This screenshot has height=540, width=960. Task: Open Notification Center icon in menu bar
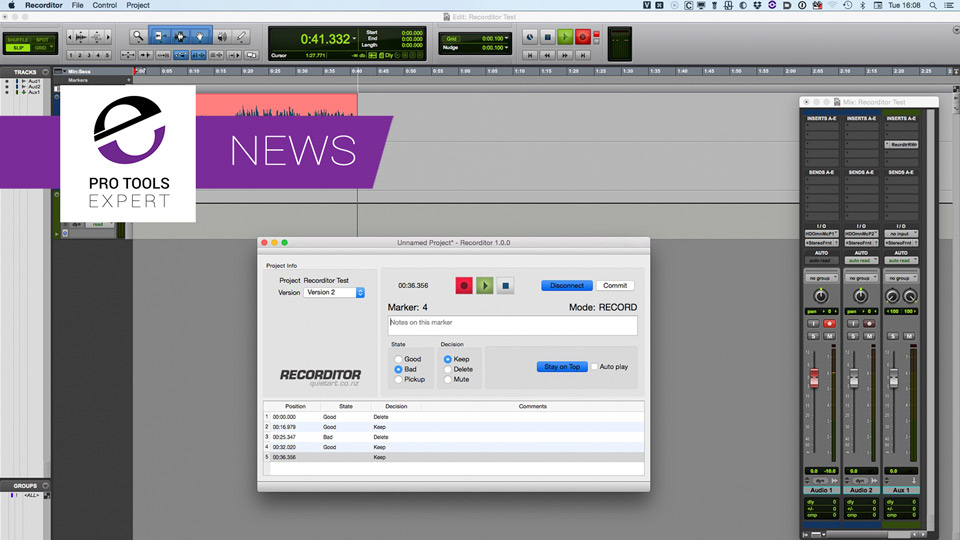[950, 5]
